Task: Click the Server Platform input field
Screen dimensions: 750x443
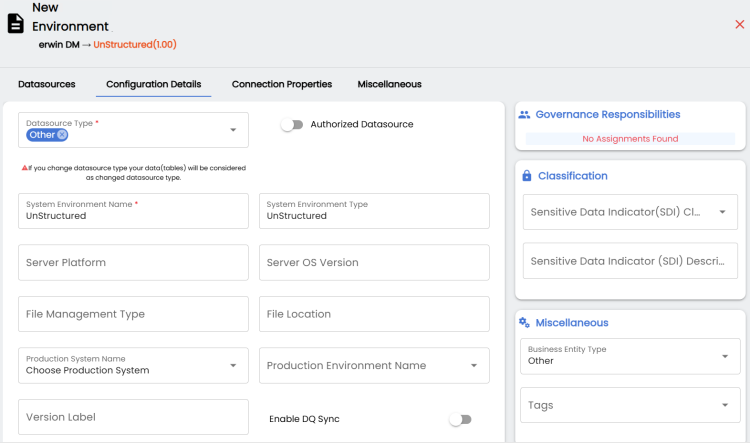Action: click(133, 263)
